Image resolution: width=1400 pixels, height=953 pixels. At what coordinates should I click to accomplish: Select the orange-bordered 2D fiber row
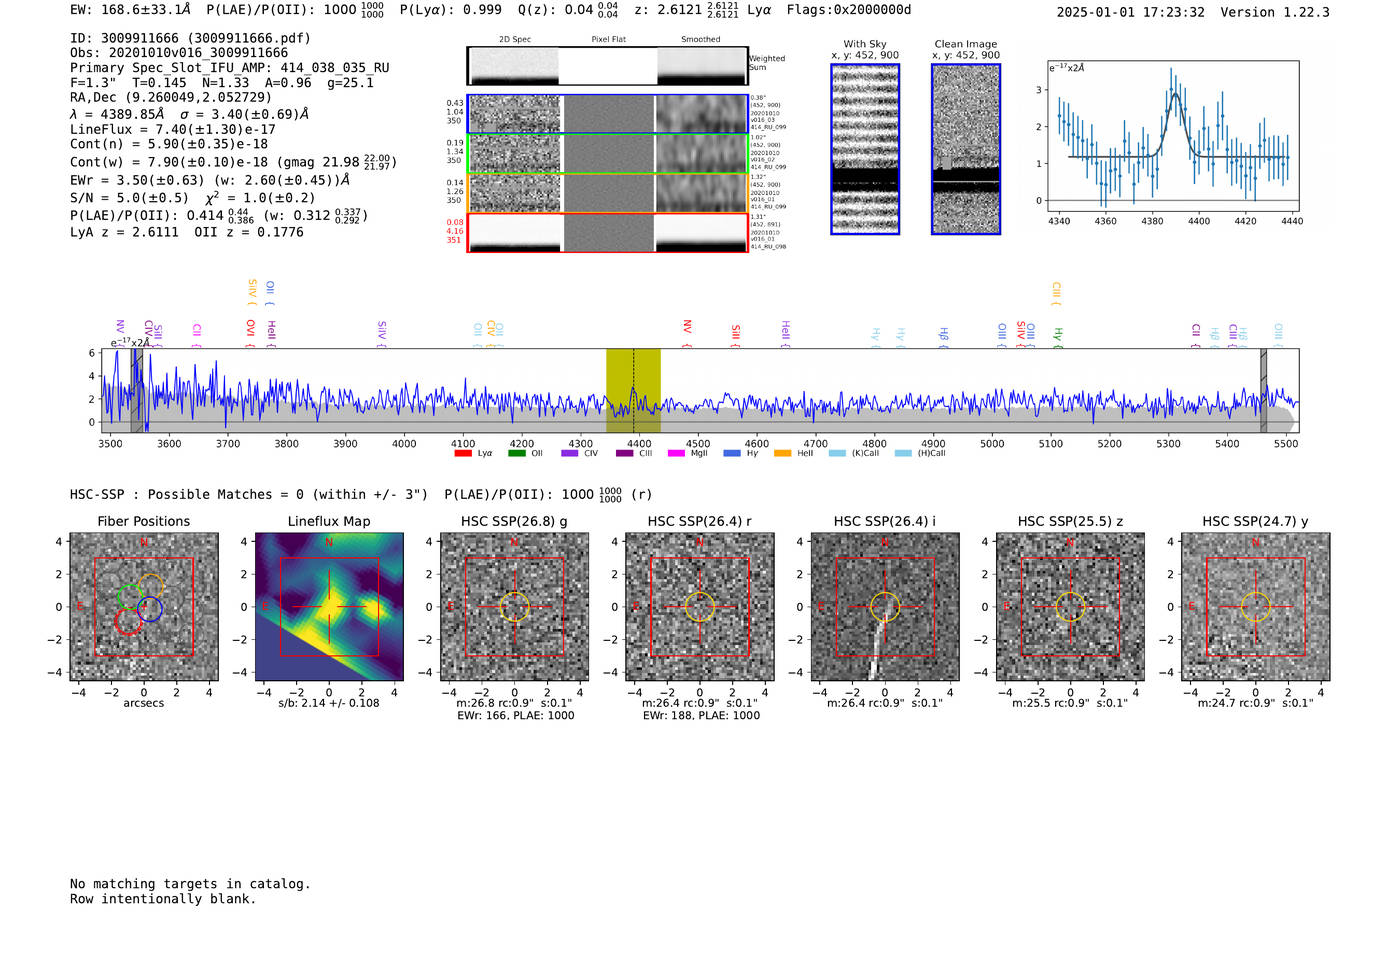(607, 193)
